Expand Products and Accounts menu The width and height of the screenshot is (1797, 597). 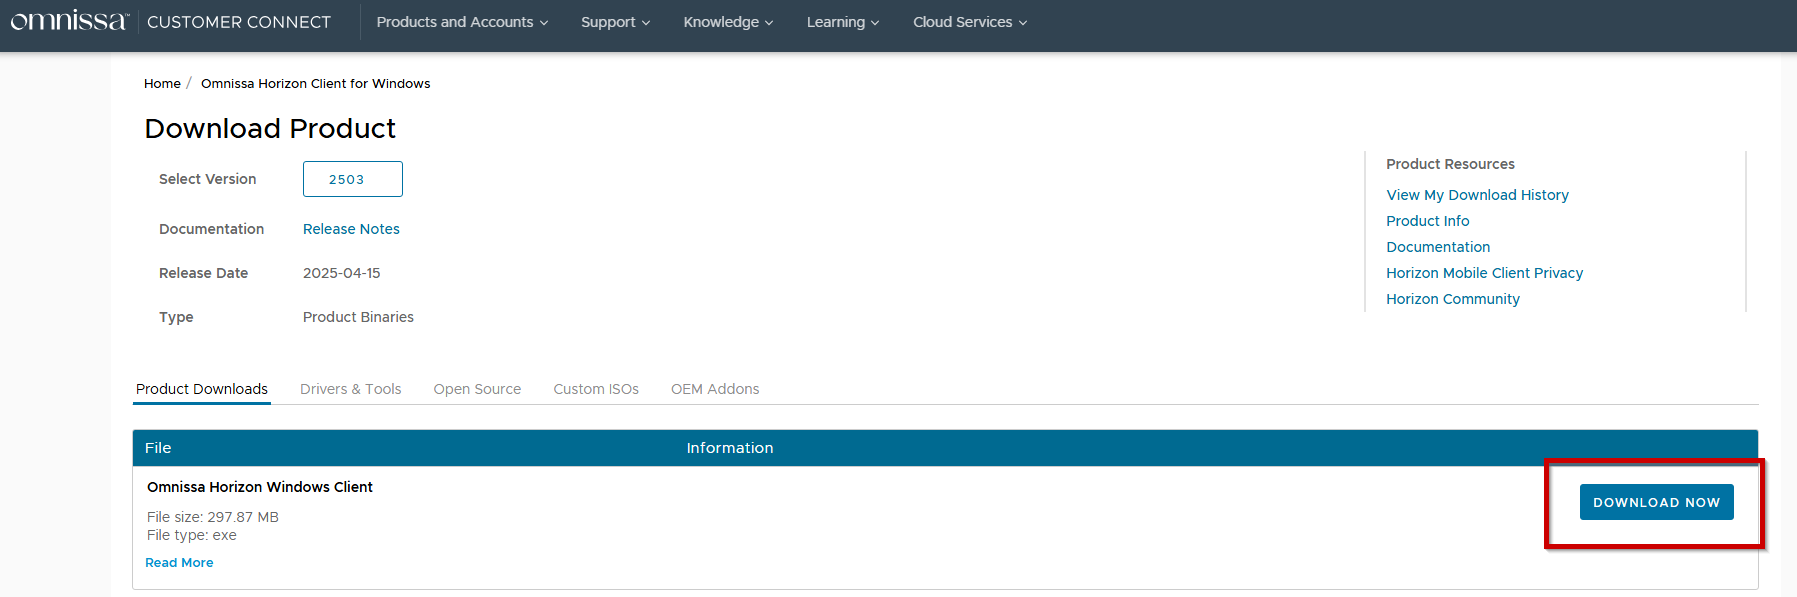(462, 22)
